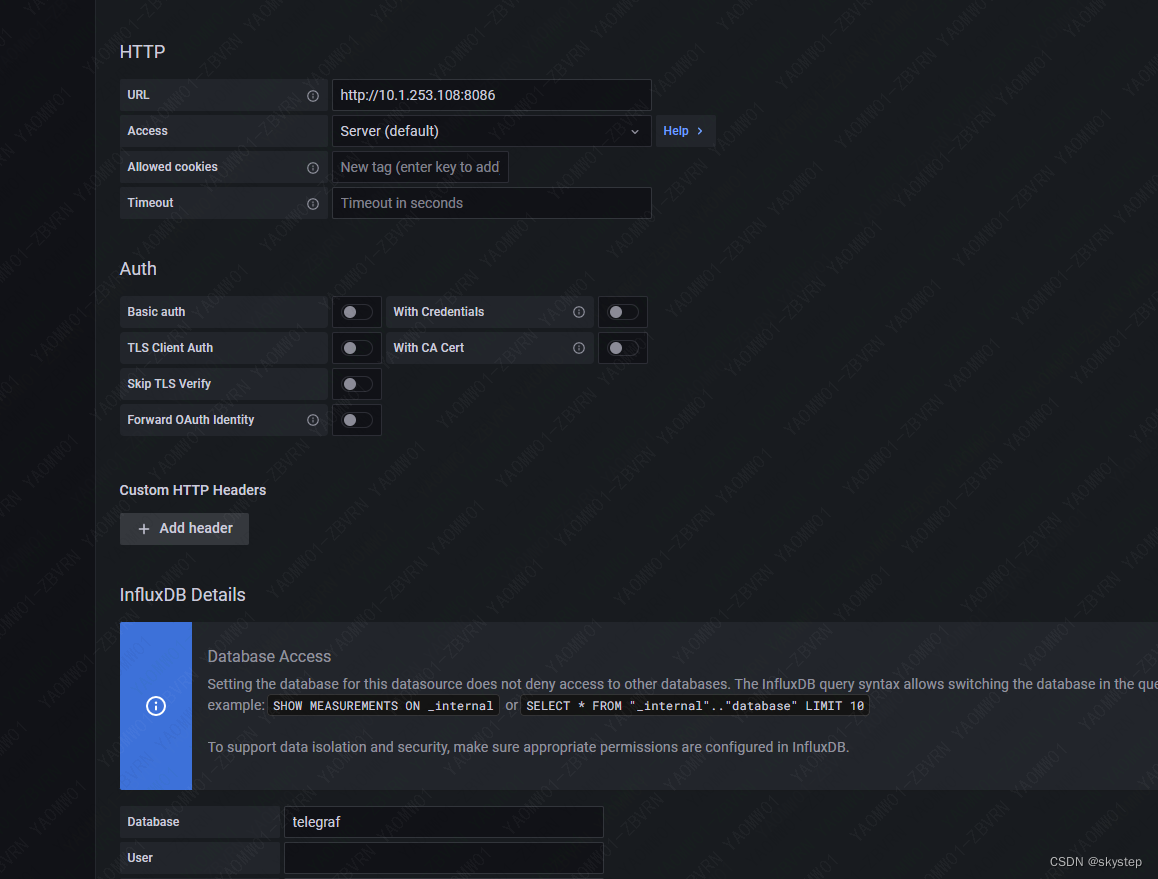Image resolution: width=1158 pixels, height=879 pixels.
Task: Expand the Access Help section
Action: (x=685, y=131)
